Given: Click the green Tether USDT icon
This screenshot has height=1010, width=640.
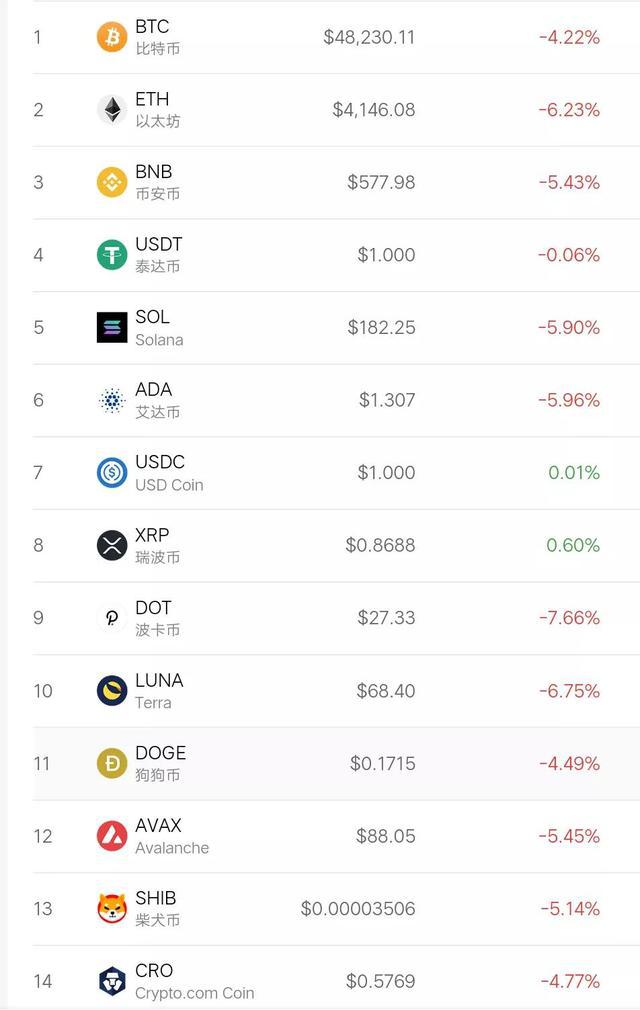Looking at the screenshot, I should (x=112, y=255).
